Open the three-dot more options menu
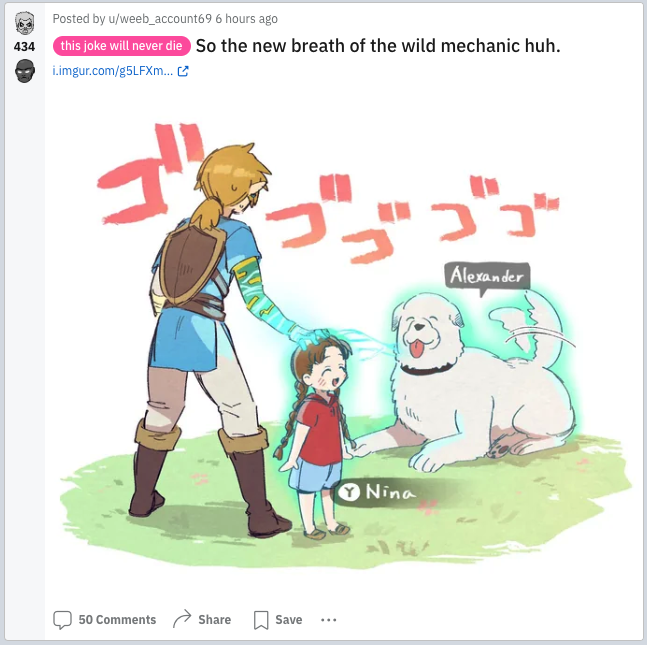The height and width of the screenshot is (645, 647). click(328, 620)
